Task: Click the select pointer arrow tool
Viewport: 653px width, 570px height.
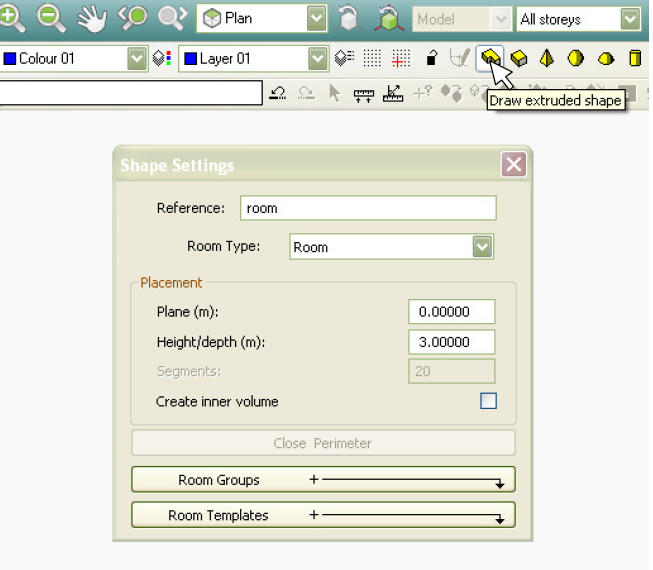Action: [335, 93]
